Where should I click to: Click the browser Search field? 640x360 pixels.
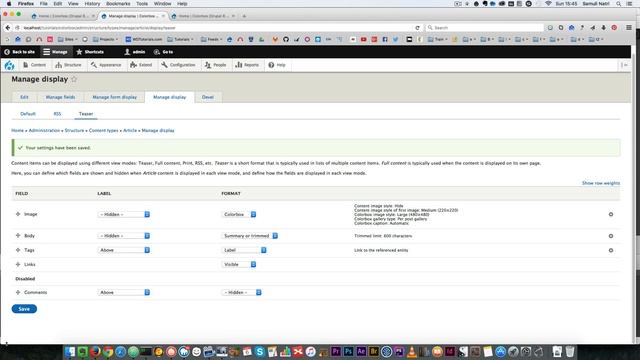tap(485, 28)
